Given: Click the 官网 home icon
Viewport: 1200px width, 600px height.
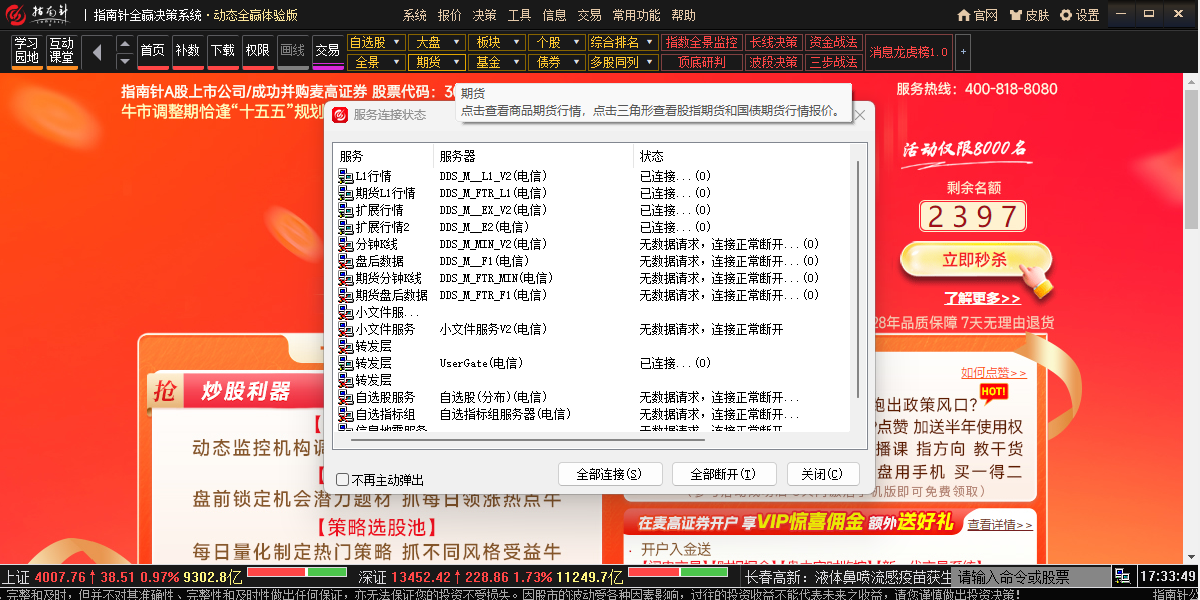Looking at the screenshot, I should (964, 15).
